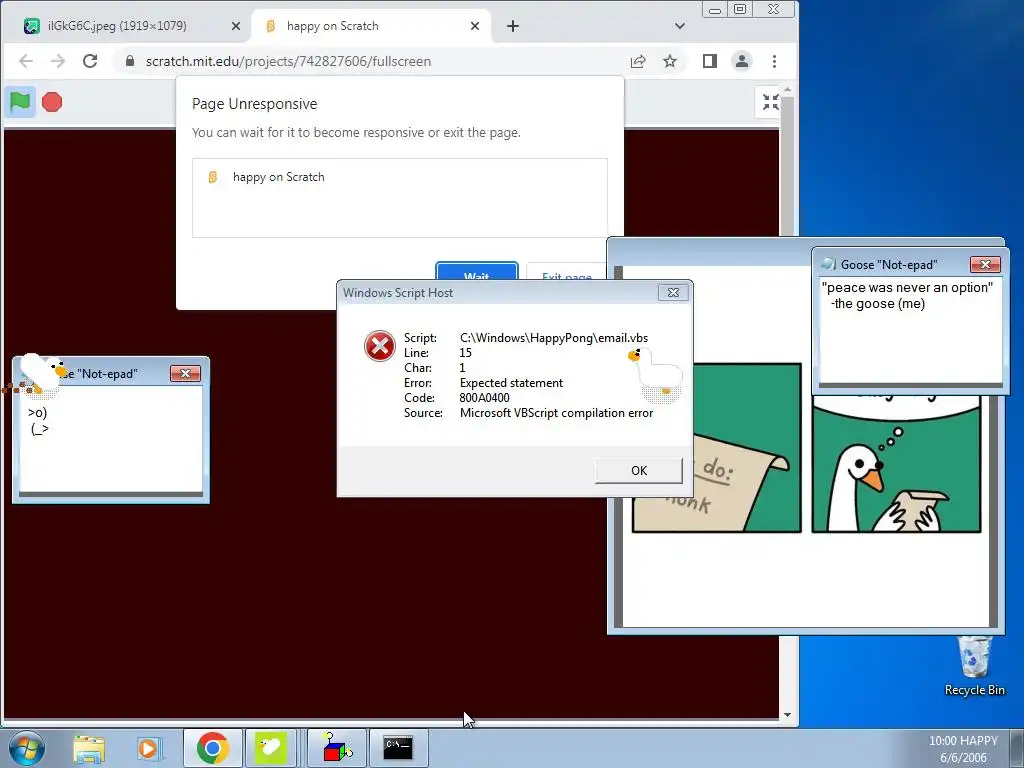Close the left Goose Not-epad window
Screen dimensions: 1024x768
(x=185, y=373)
